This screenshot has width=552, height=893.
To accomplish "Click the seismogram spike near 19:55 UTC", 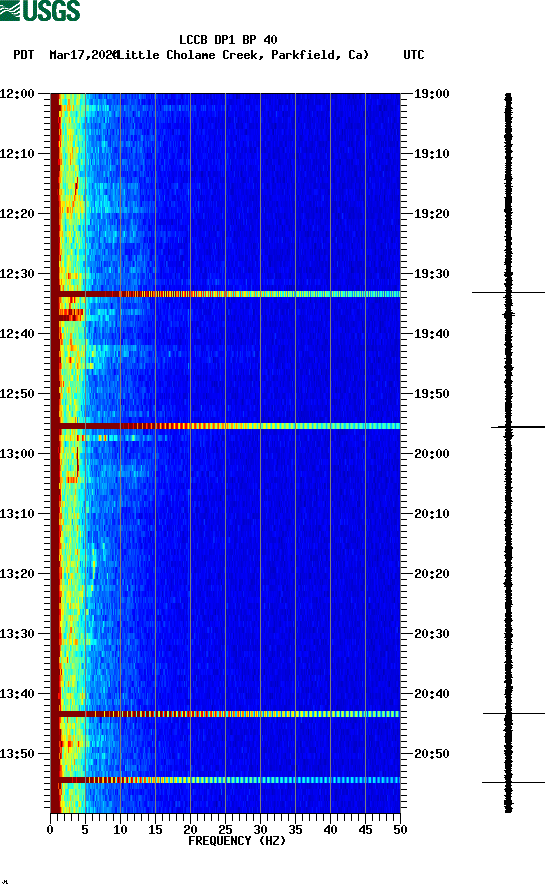I will (518, 427).
